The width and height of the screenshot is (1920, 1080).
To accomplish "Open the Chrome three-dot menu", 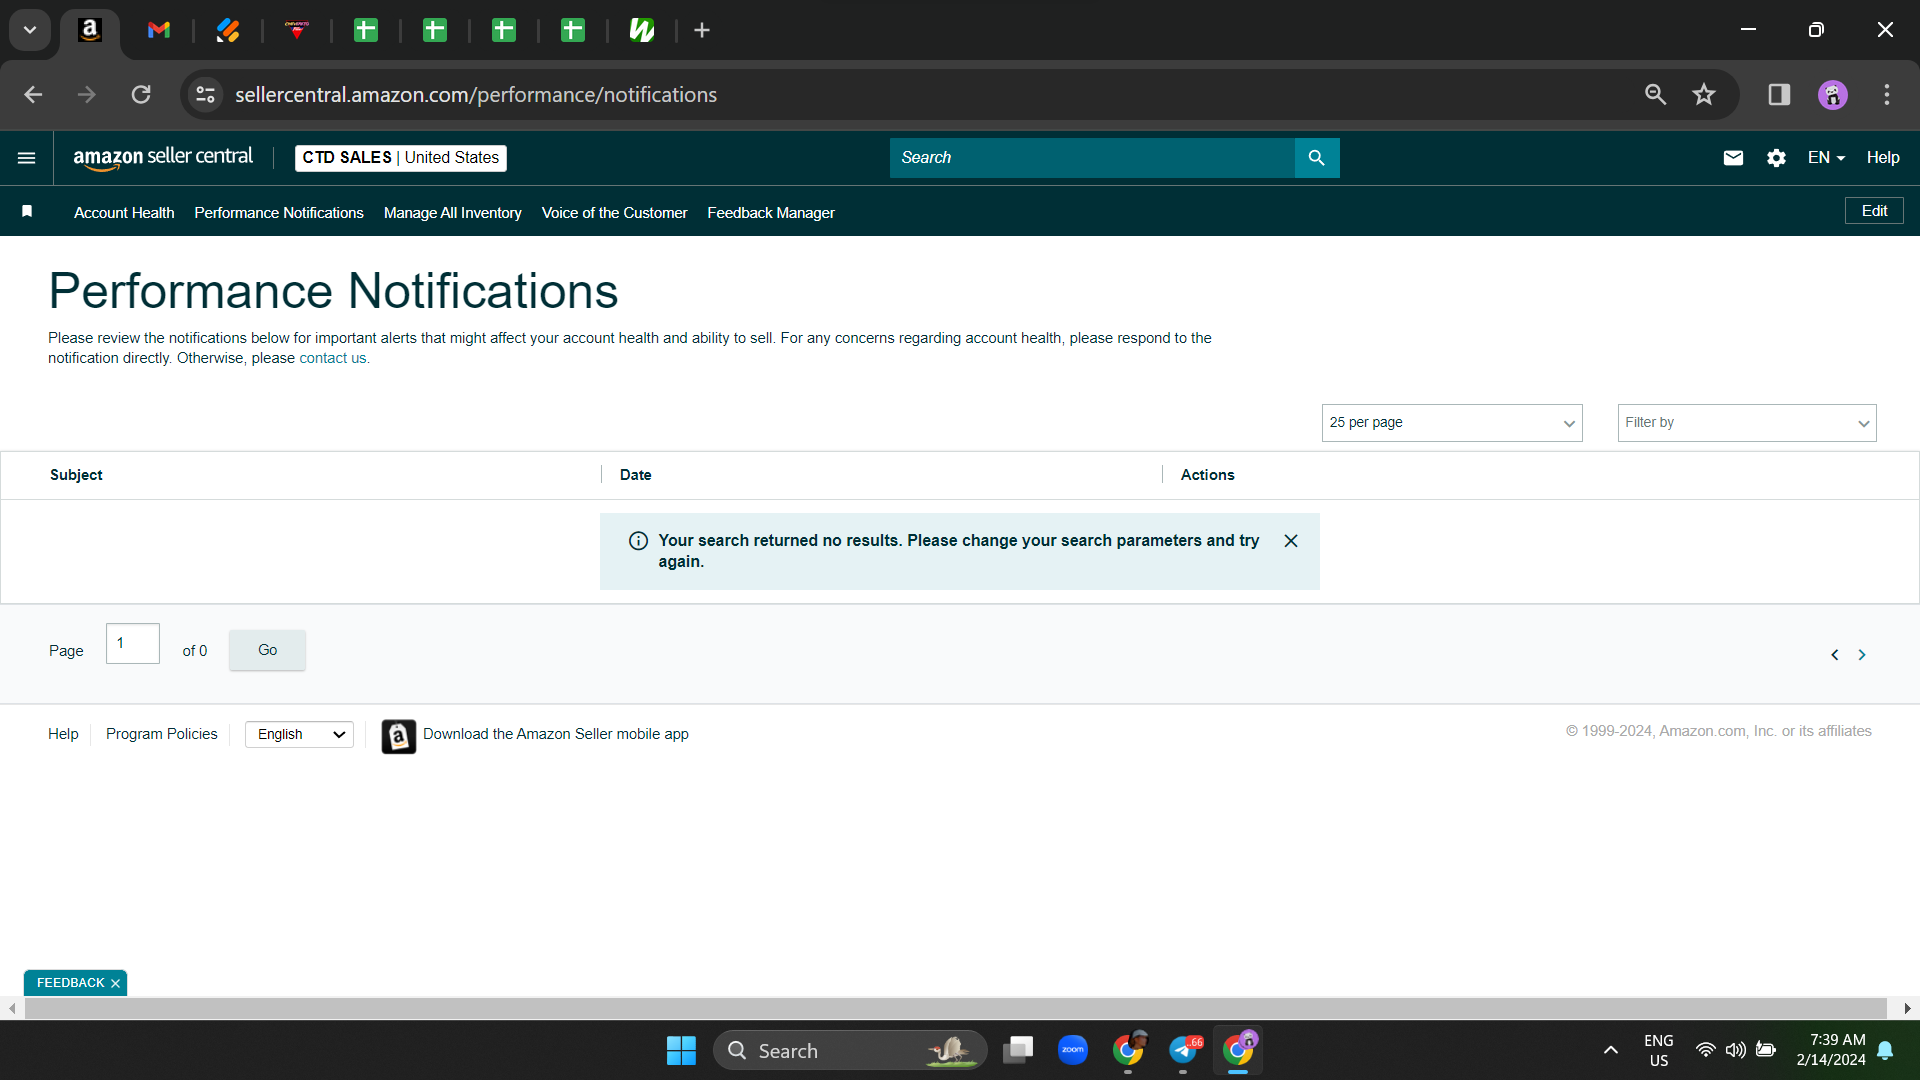I will coord(1887,94).
